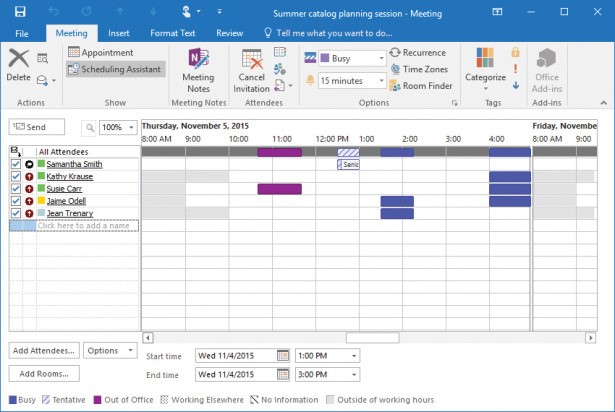Toggle the Kathy Krause checkbox

(x=15, y=176)
